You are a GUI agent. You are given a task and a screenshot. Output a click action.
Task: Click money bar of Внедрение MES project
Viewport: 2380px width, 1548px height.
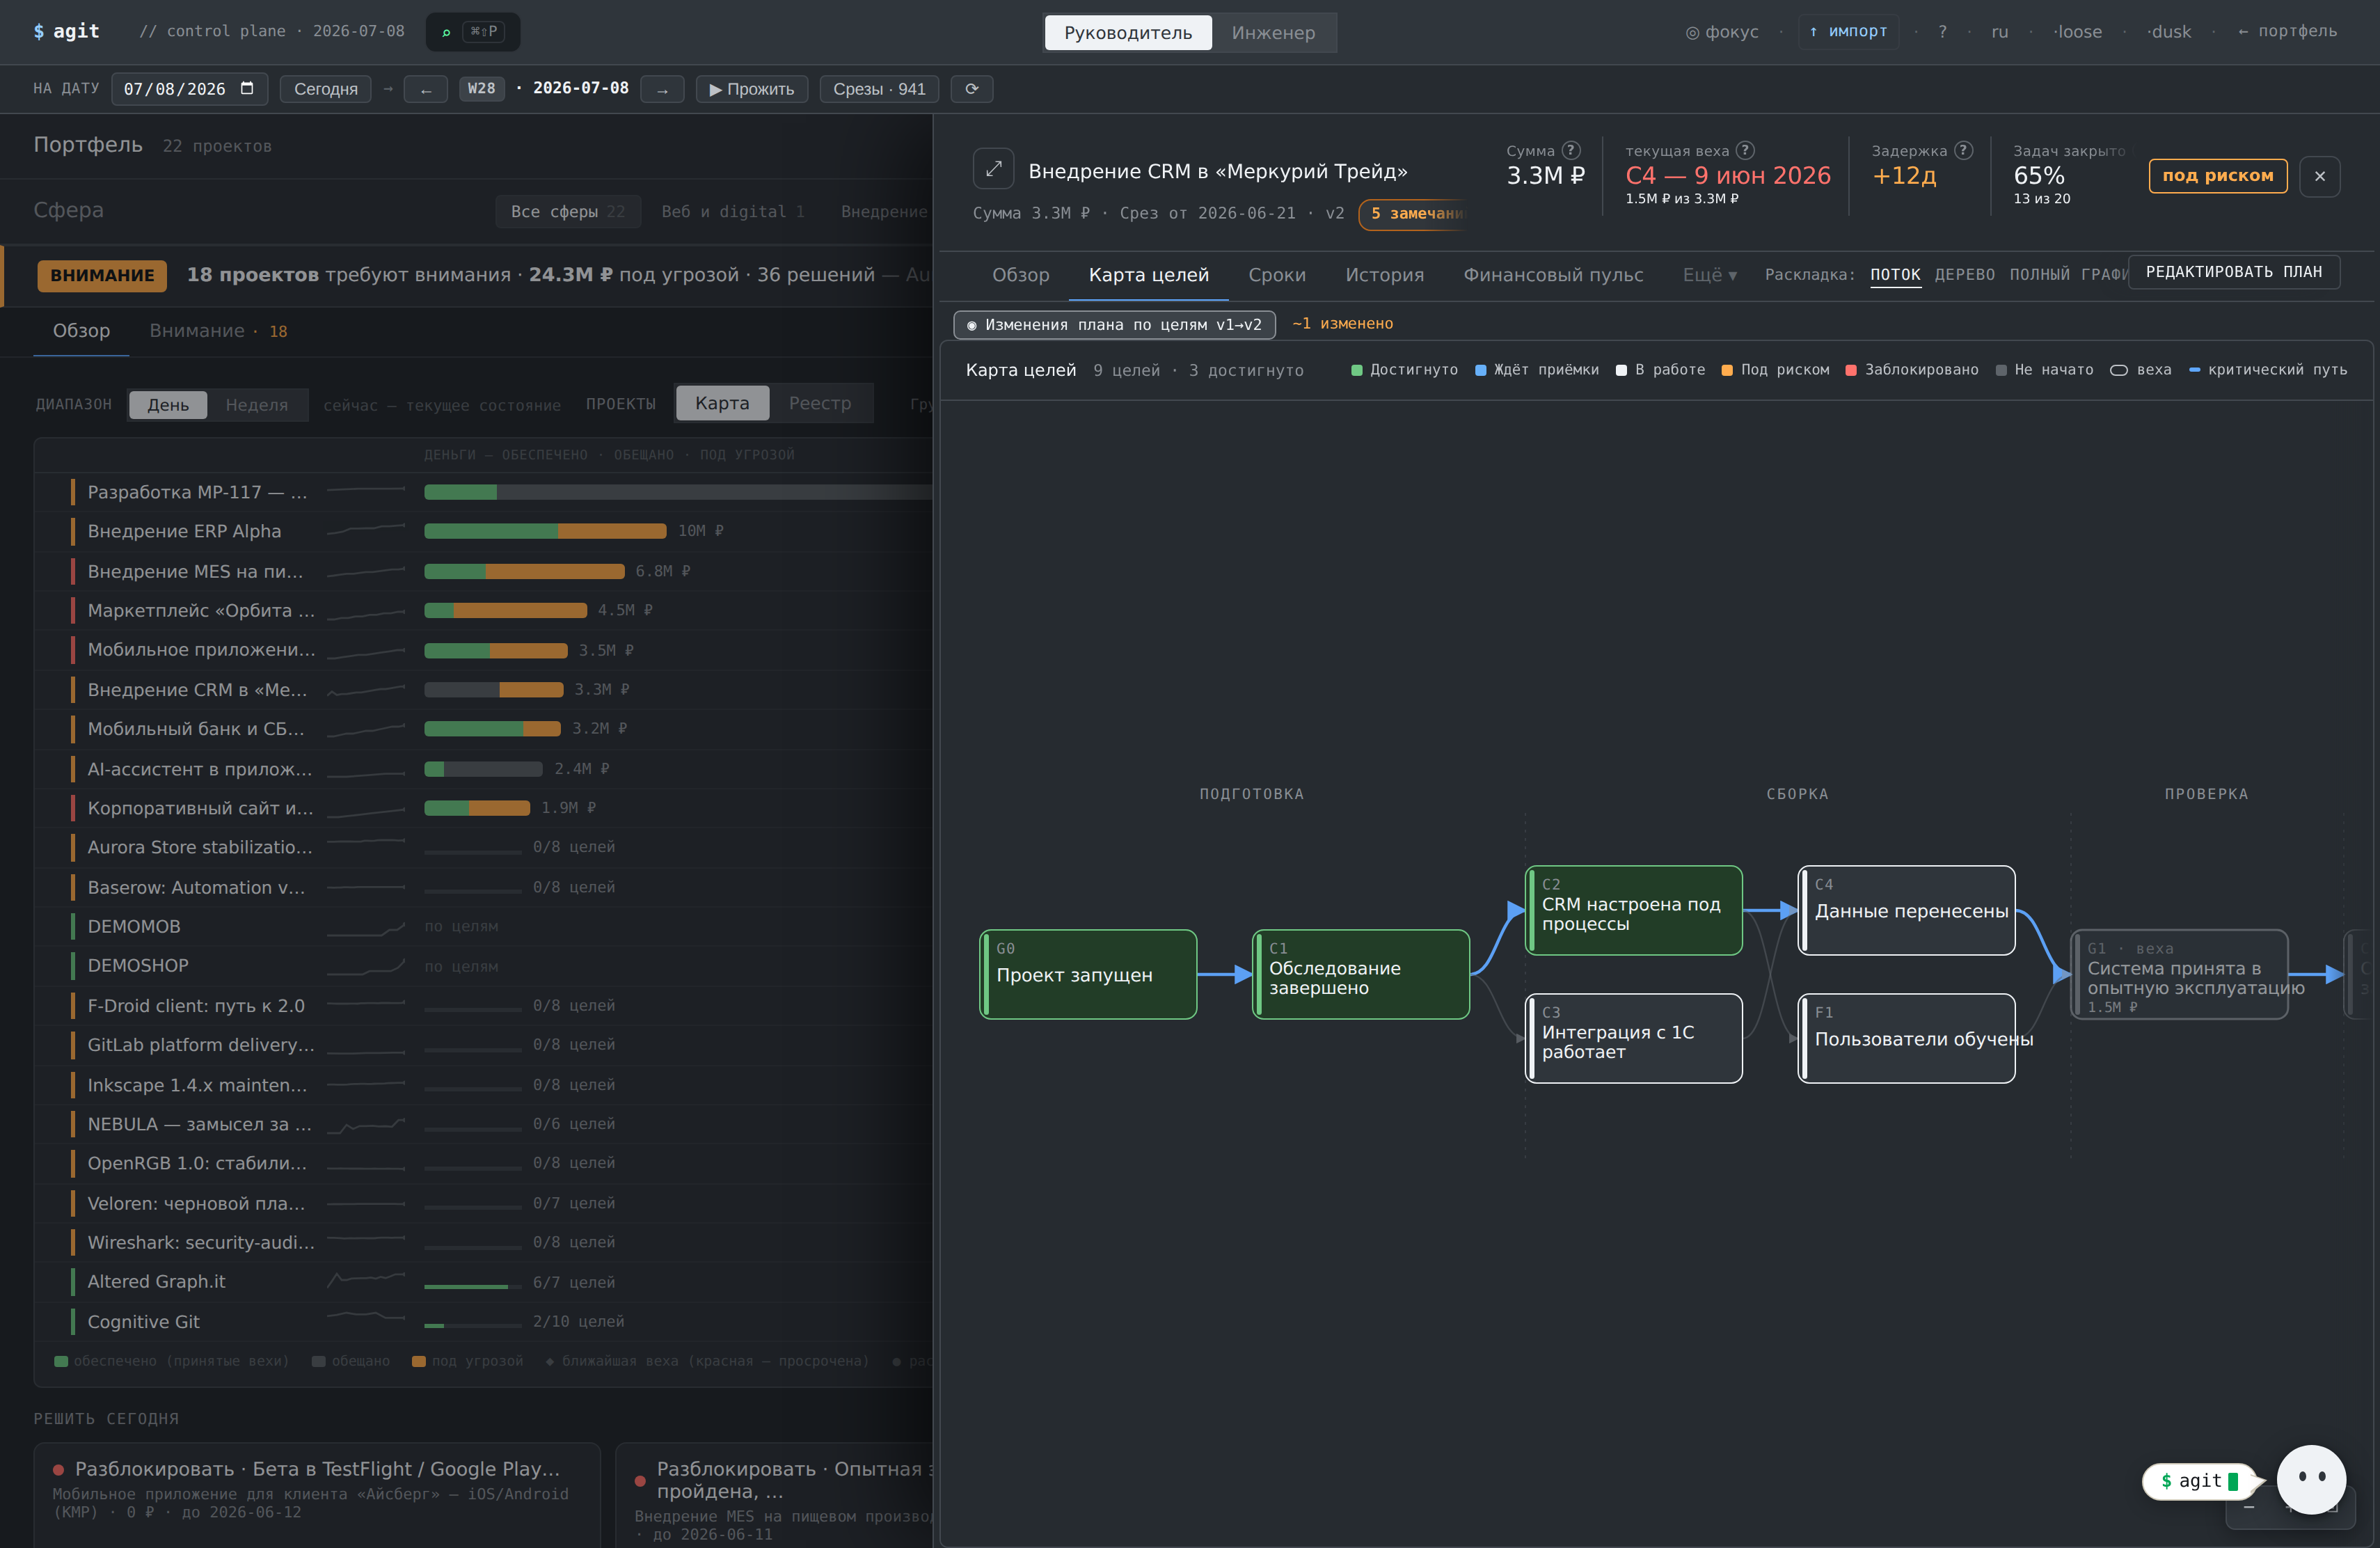coord(524,571)
